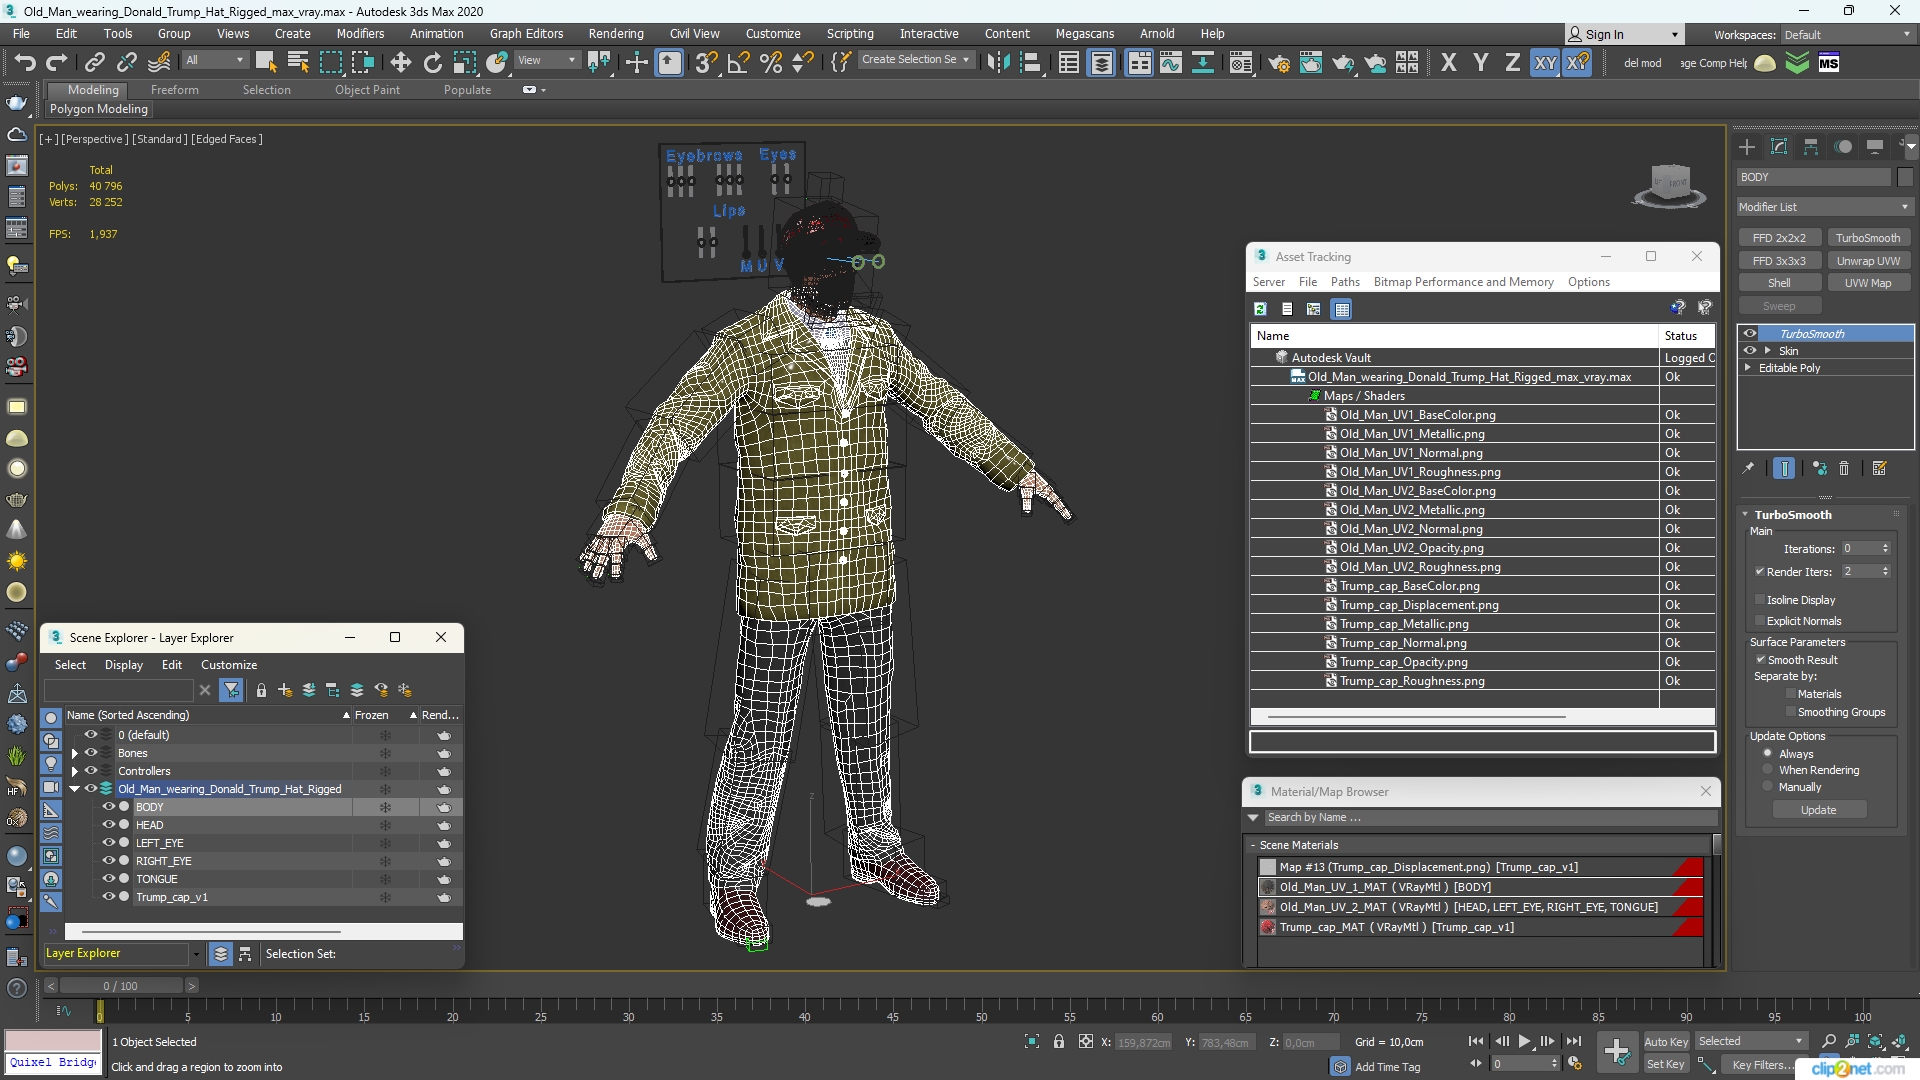Toggle the Bones layer visibility eye

point(91,753)
